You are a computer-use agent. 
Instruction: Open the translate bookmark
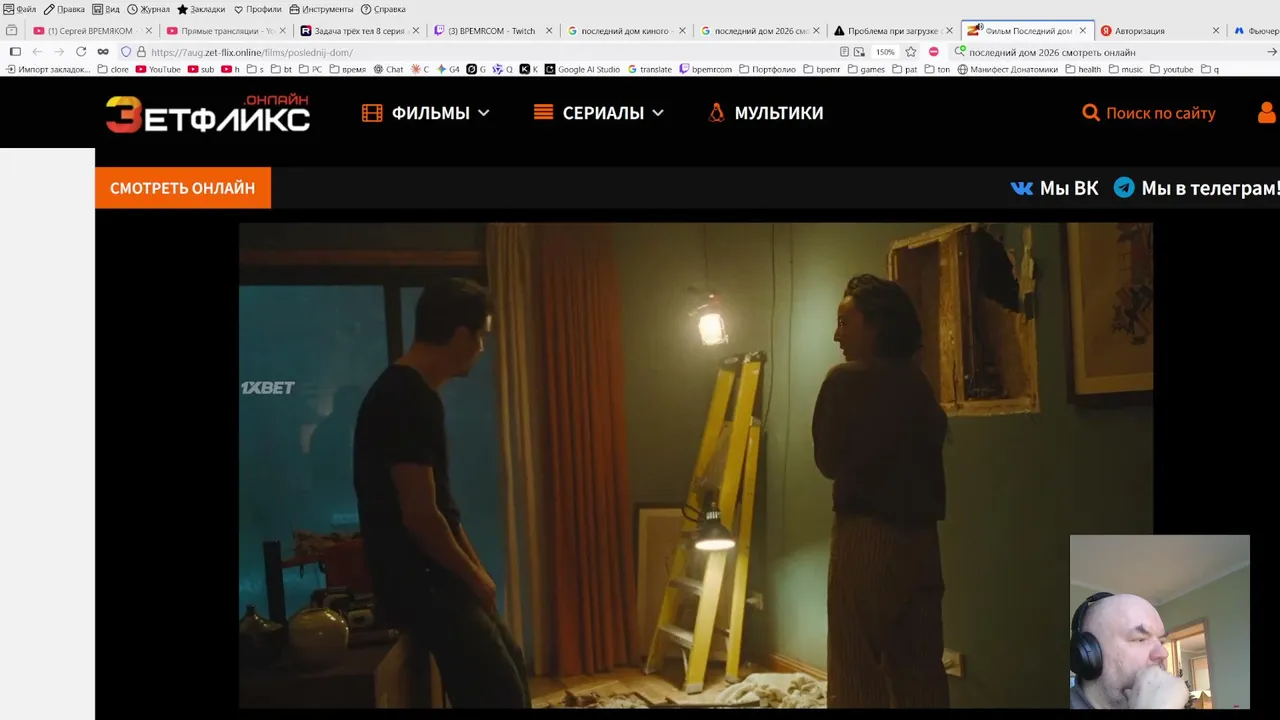click(650, 70)
